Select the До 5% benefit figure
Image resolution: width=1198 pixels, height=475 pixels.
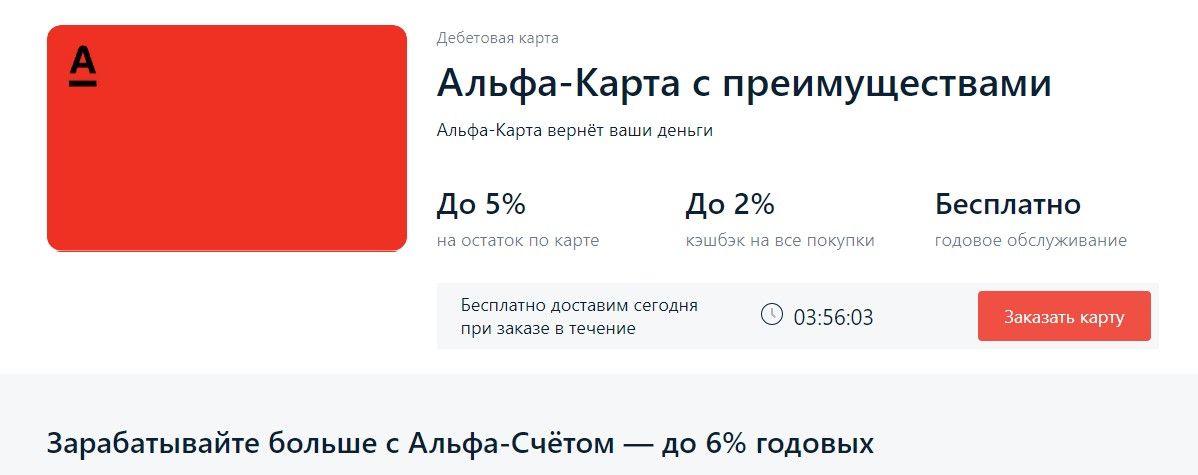click(481, 205)
